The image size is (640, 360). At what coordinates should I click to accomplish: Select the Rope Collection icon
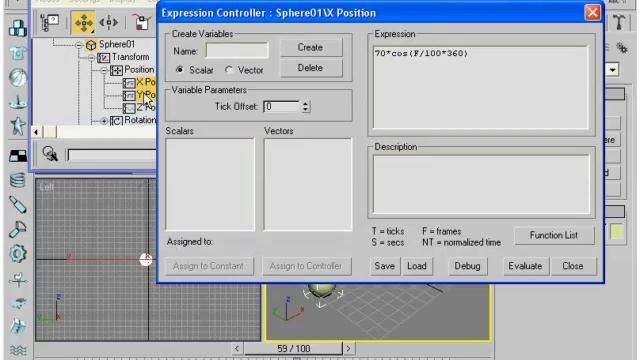[x=18, y=101]
